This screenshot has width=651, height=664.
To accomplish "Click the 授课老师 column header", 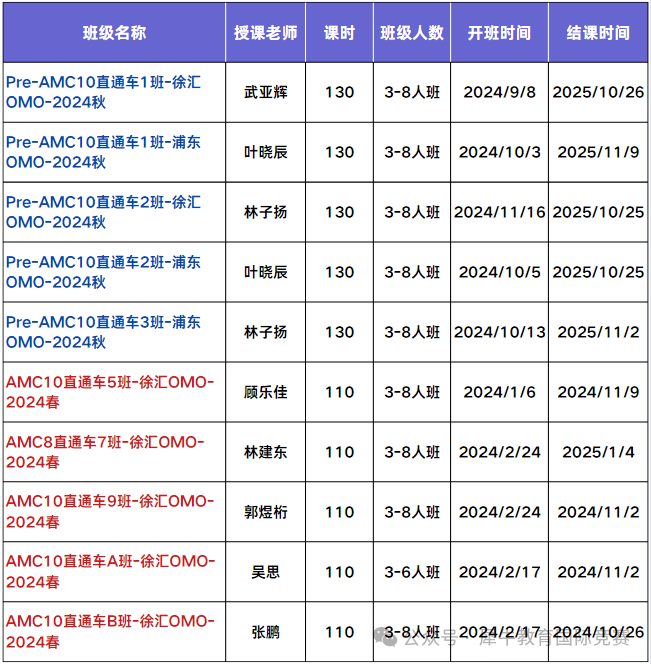I will (x=266, y=33).
